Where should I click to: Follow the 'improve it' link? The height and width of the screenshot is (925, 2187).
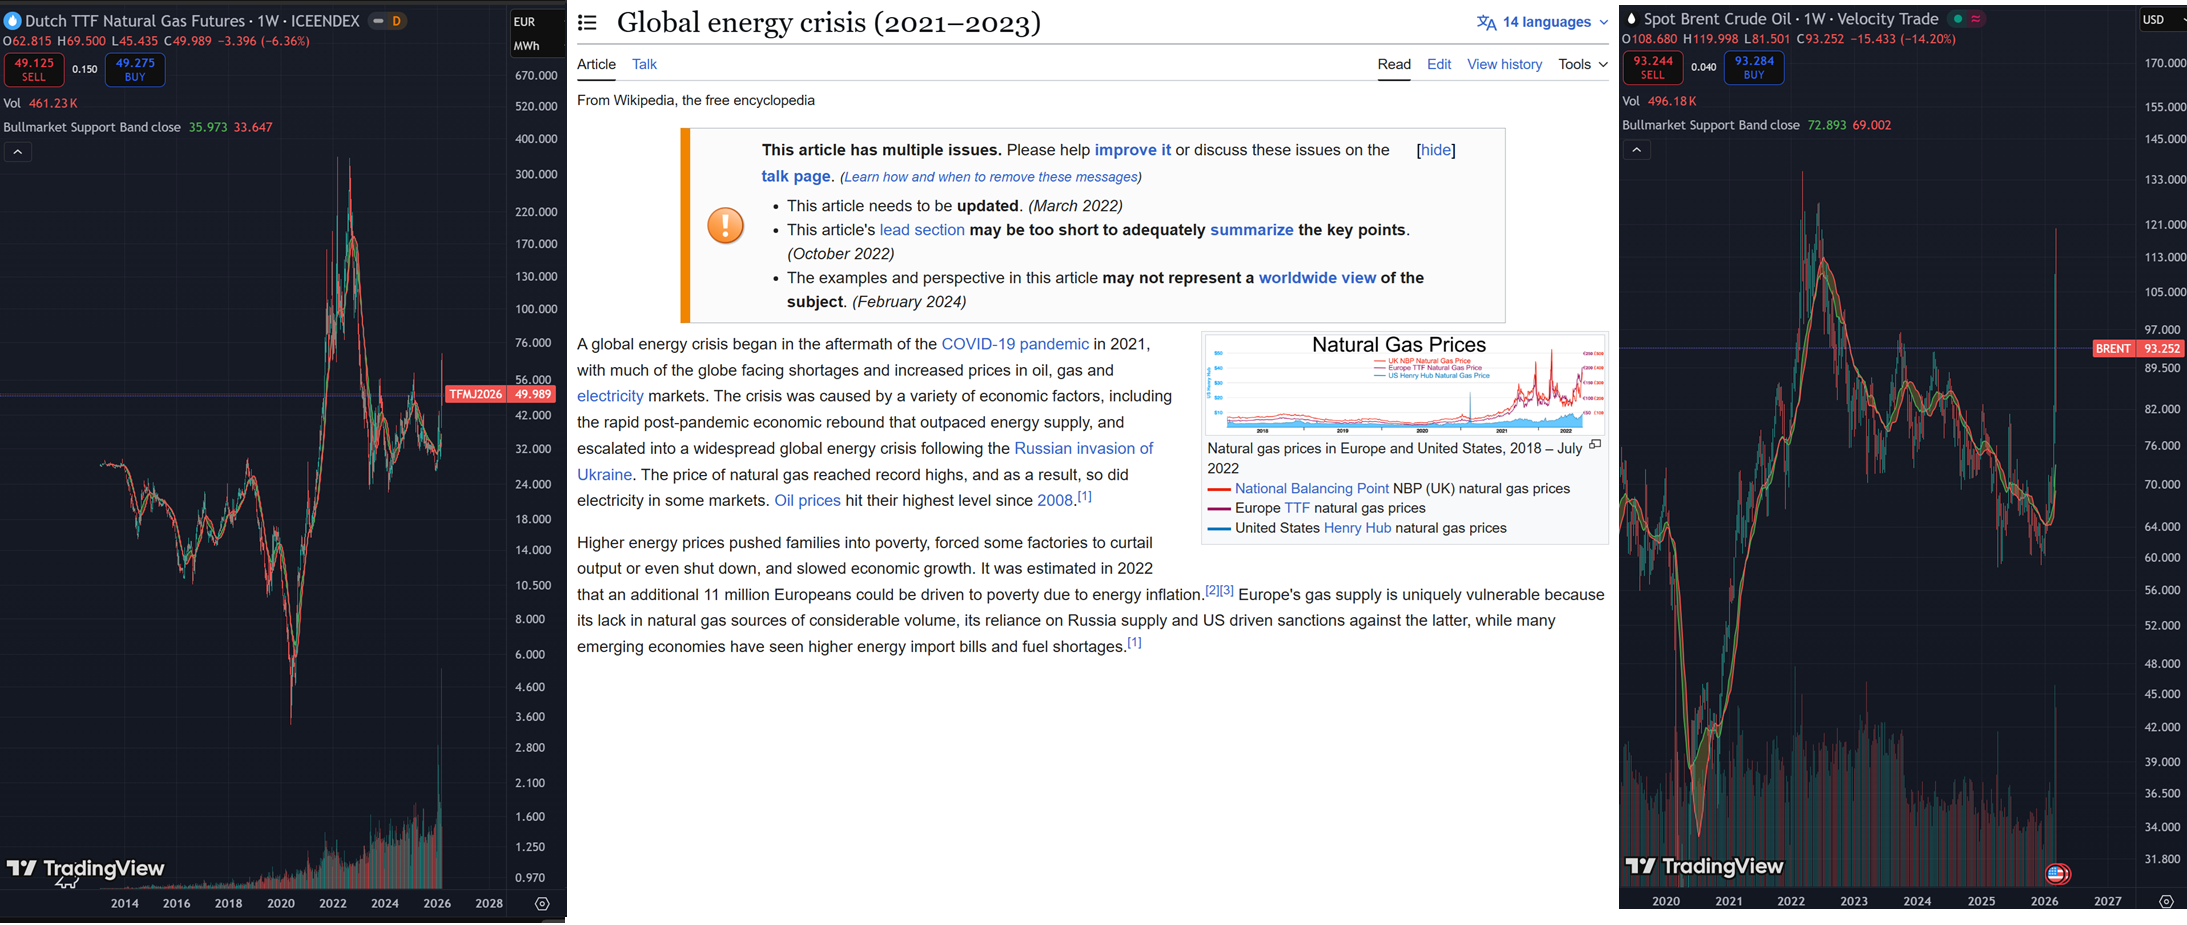(x=1132, y=150)
